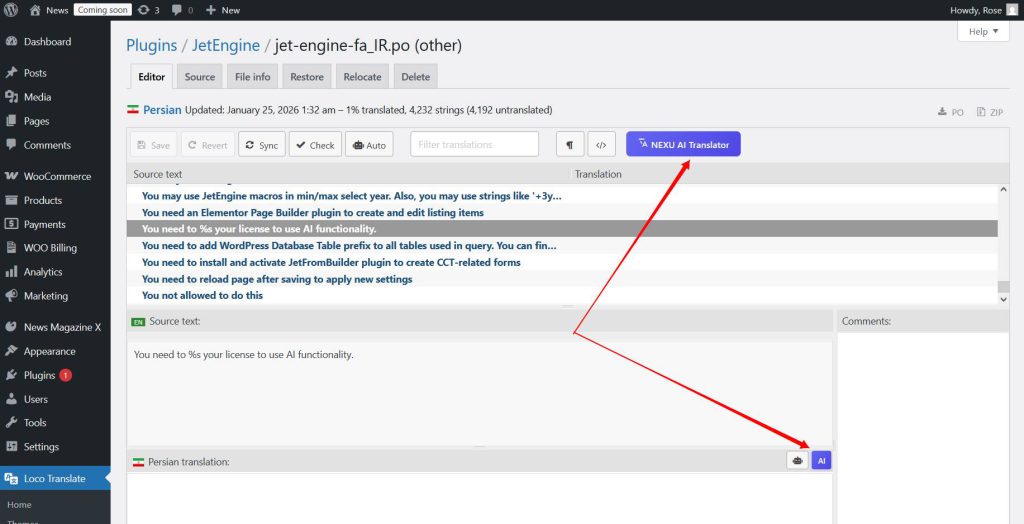Open WooCommerce in sidebar

click(57, 176)
